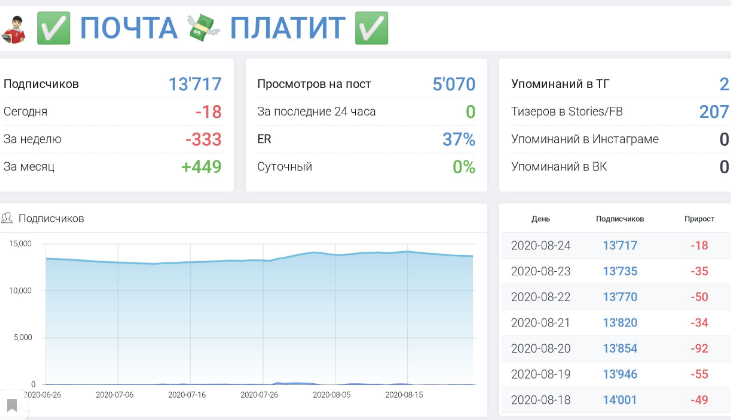Screen dimensions: 731x420
Task: Click the Подписчиков chart title
Action: pos(51,218)
